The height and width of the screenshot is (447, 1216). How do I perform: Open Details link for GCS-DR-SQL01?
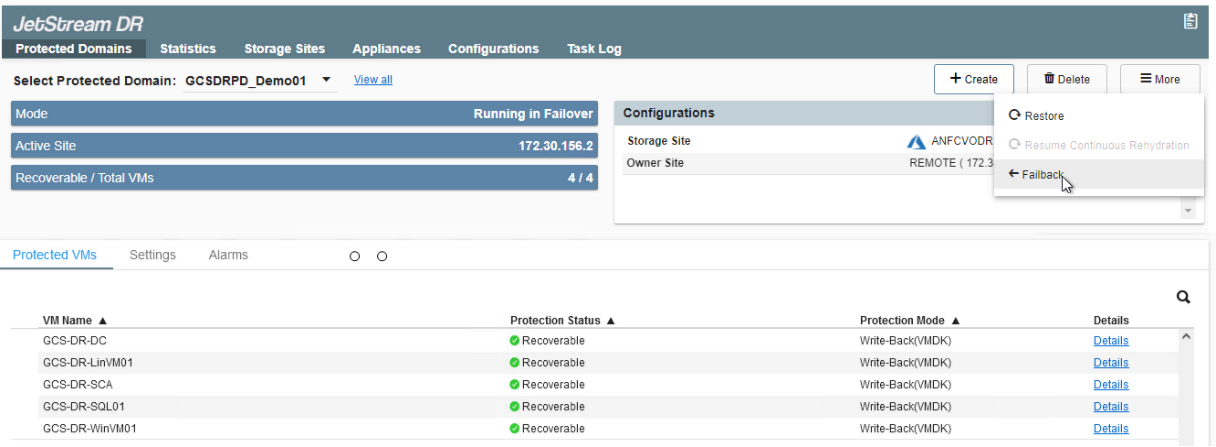tap(1111, 407)
